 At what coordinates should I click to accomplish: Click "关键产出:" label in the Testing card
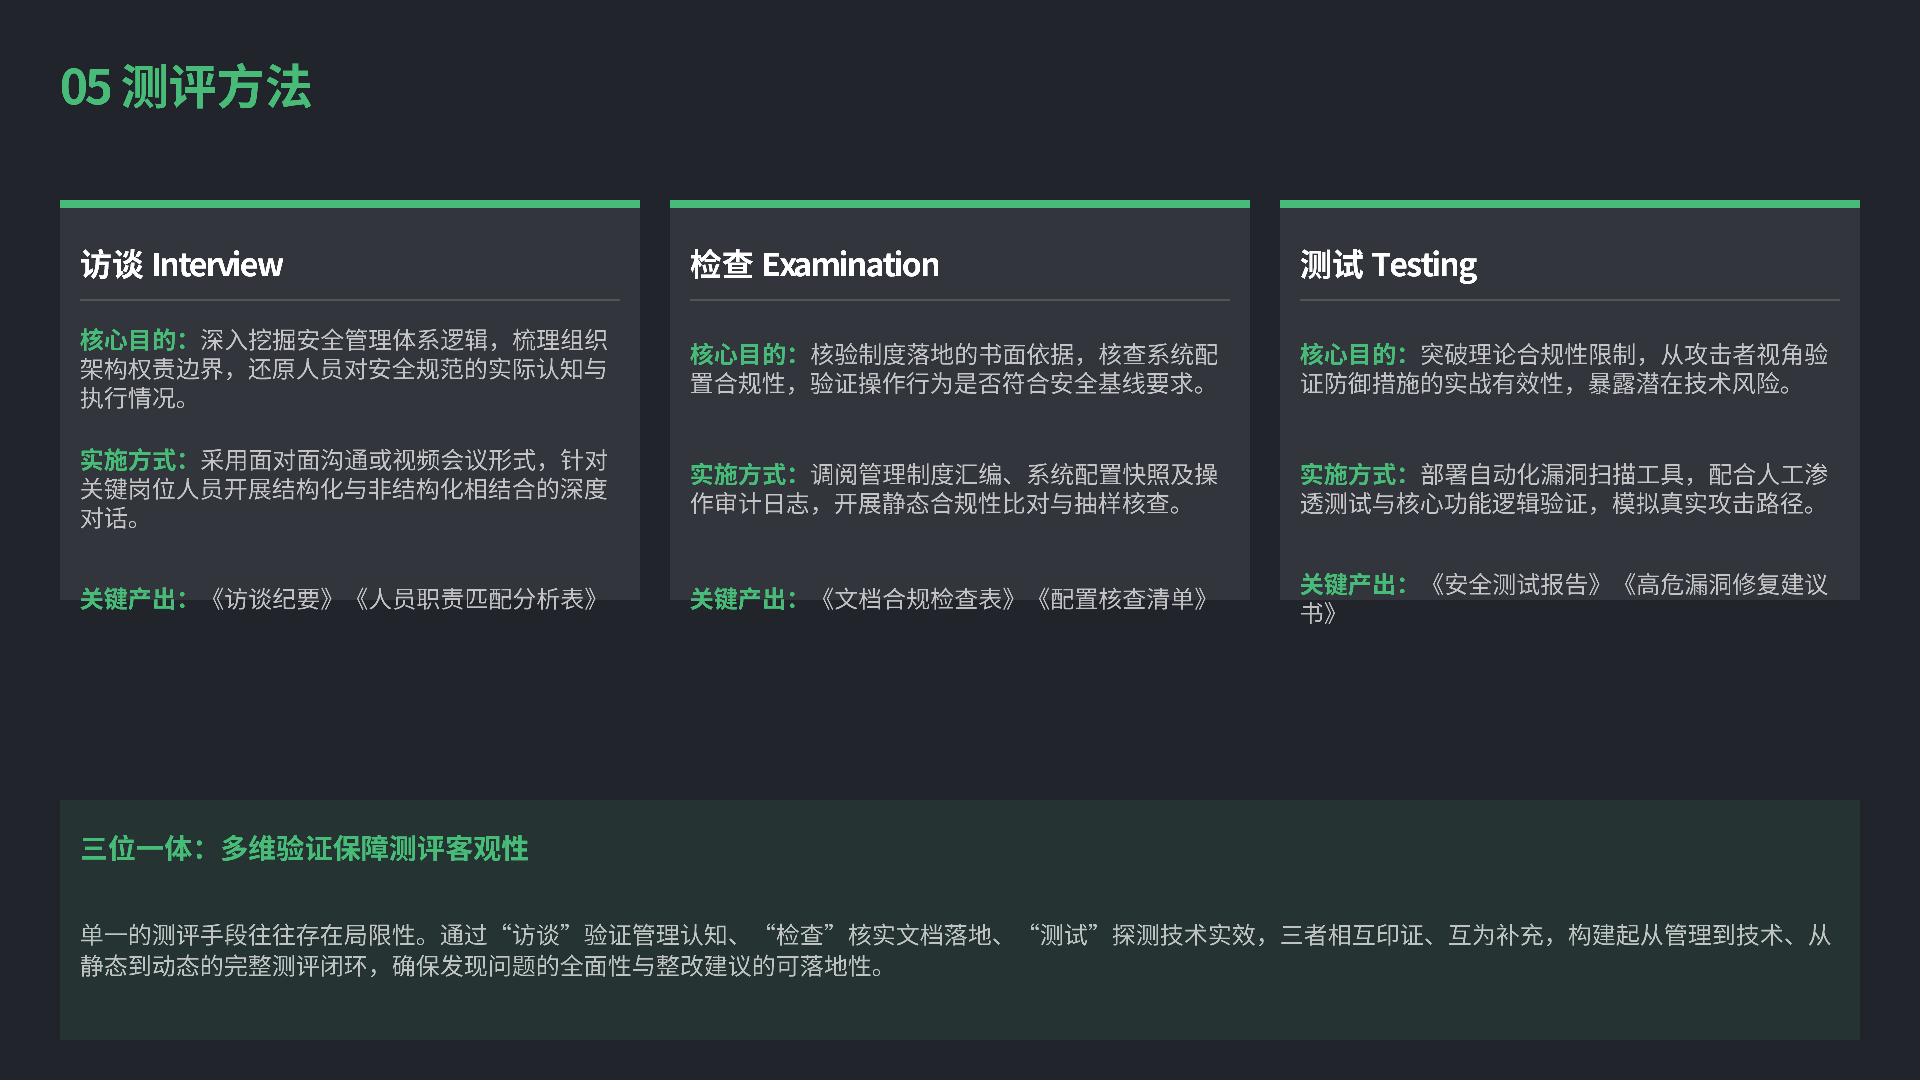[1354, 585]
